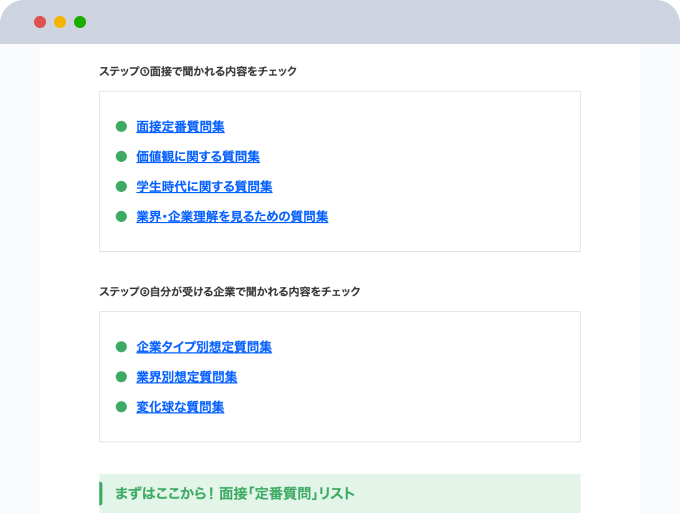Click the ステップ①面接で聞かれる内容をチェック heading
Viewport: 680px width, 513px height.
(198, 72)
